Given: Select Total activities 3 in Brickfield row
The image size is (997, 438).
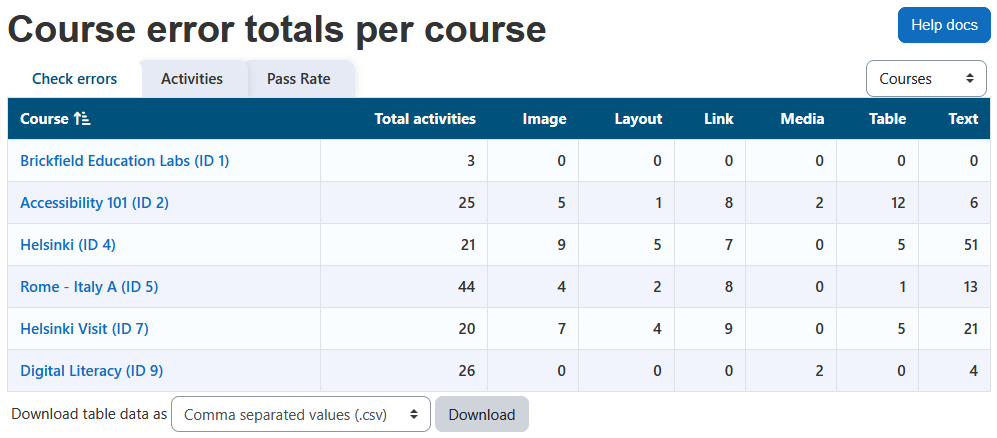Looking at the screenshot, I should click(x=471, y=161).
